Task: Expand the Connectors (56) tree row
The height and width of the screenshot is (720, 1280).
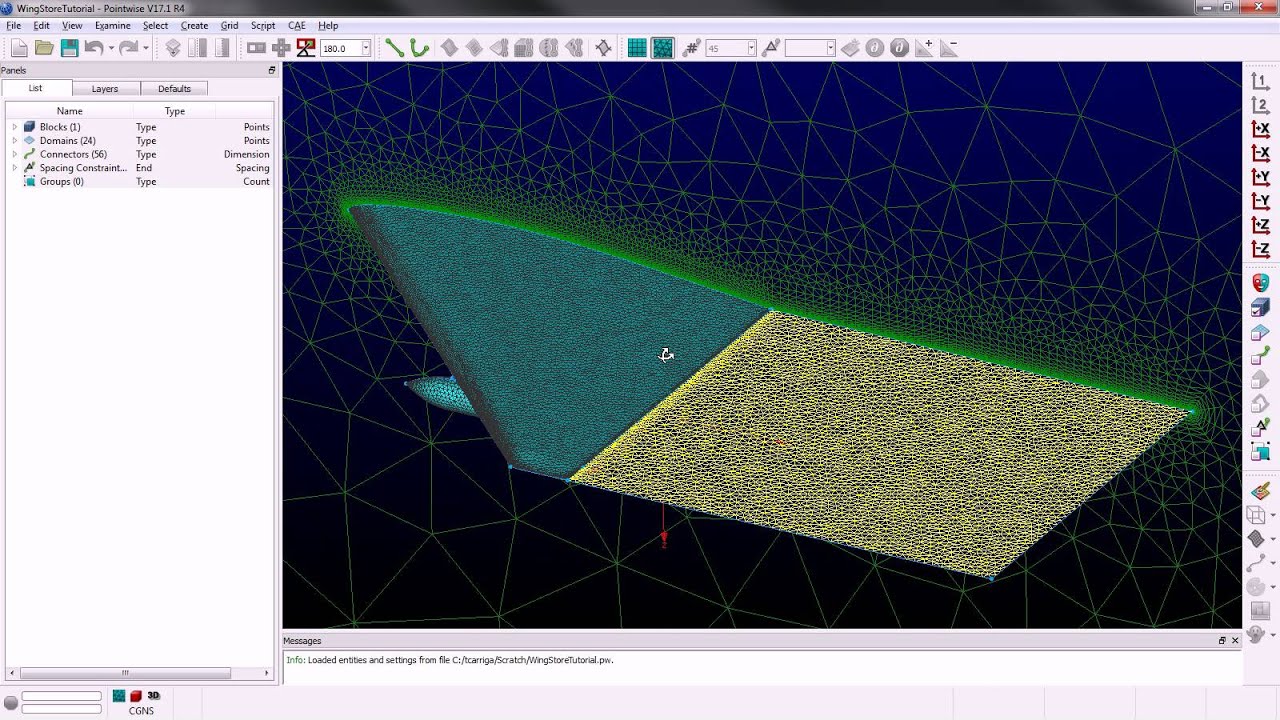Action: (x=14, y=154)
